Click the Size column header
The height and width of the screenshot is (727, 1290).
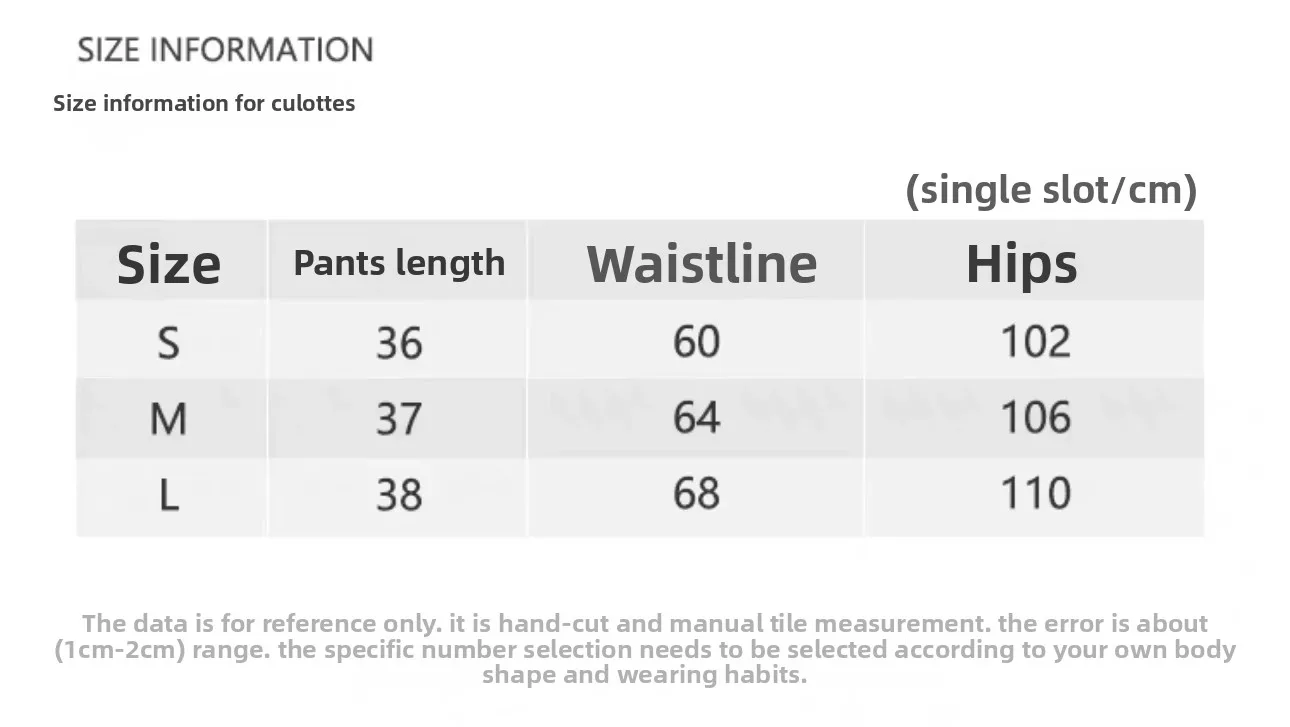coord(169,265)
